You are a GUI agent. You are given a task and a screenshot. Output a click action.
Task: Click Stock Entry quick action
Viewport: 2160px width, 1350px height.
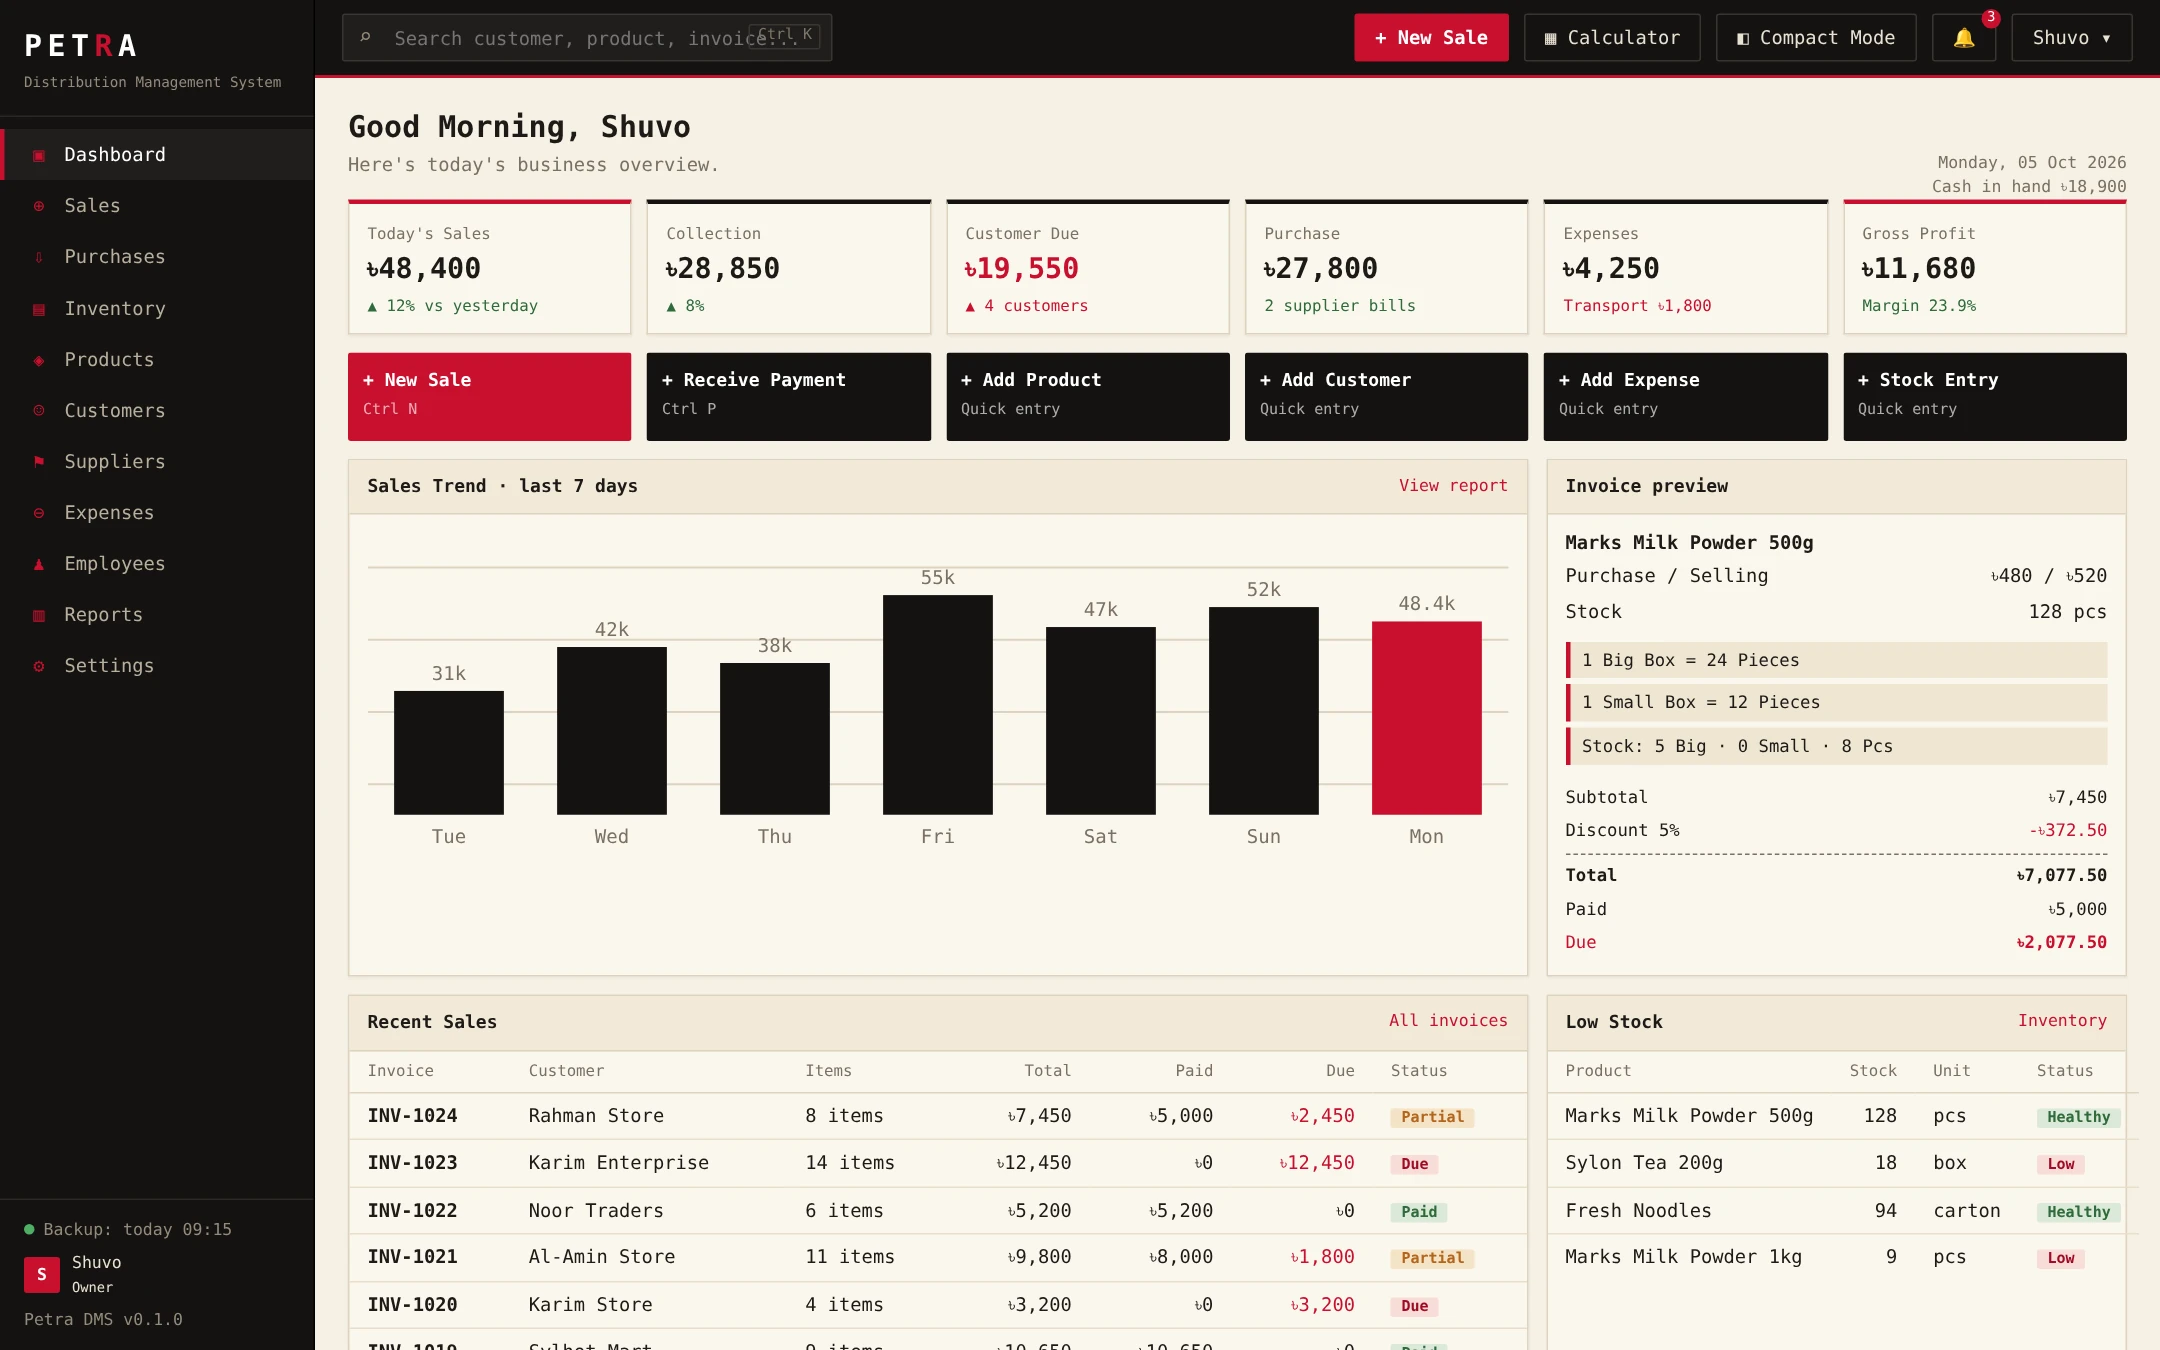(x=1985, y=396)
